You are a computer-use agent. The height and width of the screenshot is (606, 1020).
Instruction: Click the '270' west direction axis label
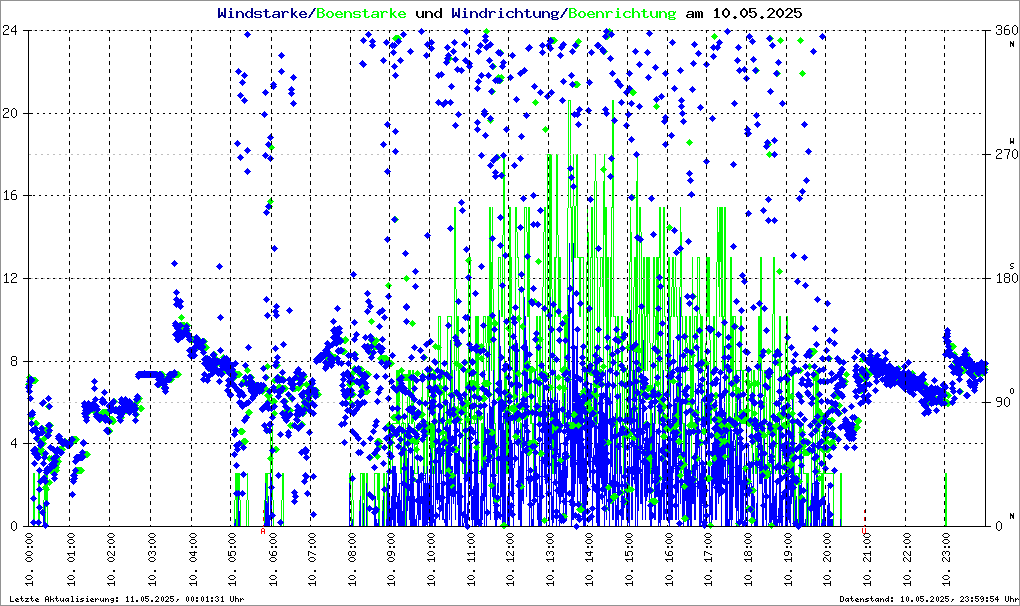(x=1005, y=155)
